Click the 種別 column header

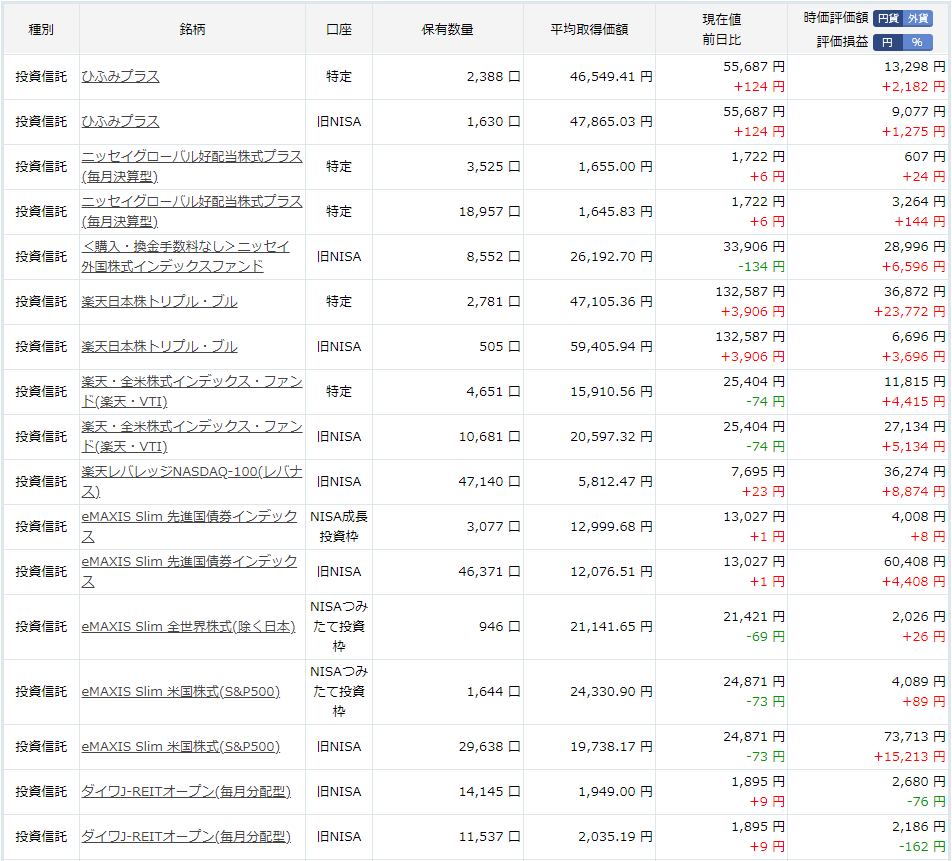point(41,30)
